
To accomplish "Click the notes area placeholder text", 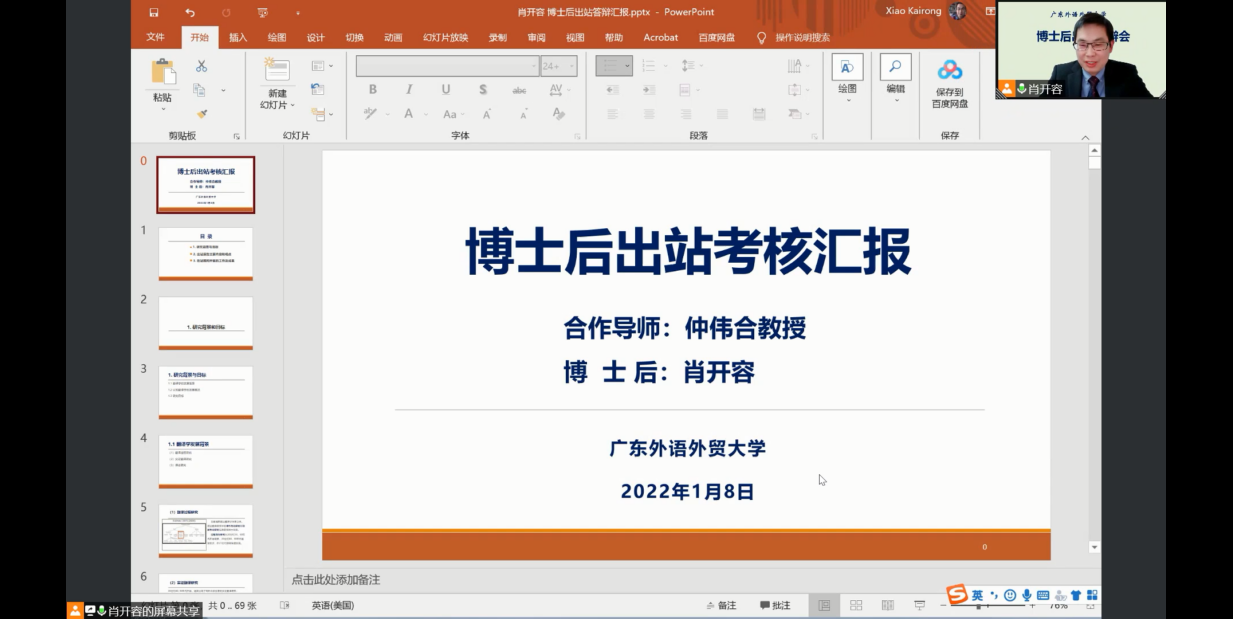I will 336,580.
